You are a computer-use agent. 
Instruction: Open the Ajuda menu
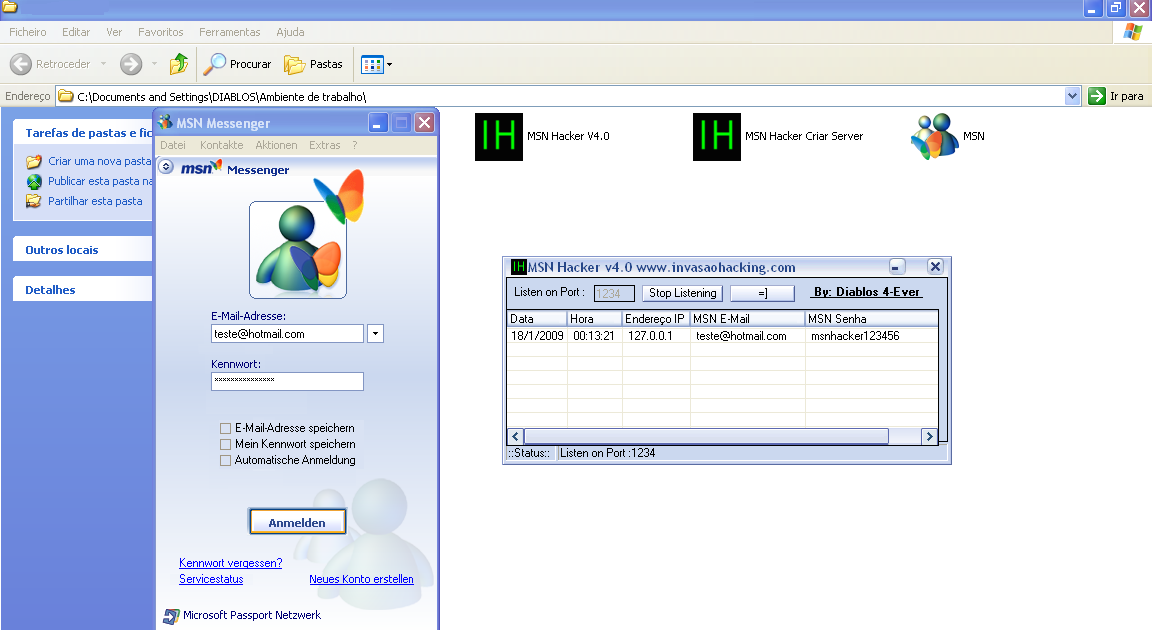(x=290, y=32)
